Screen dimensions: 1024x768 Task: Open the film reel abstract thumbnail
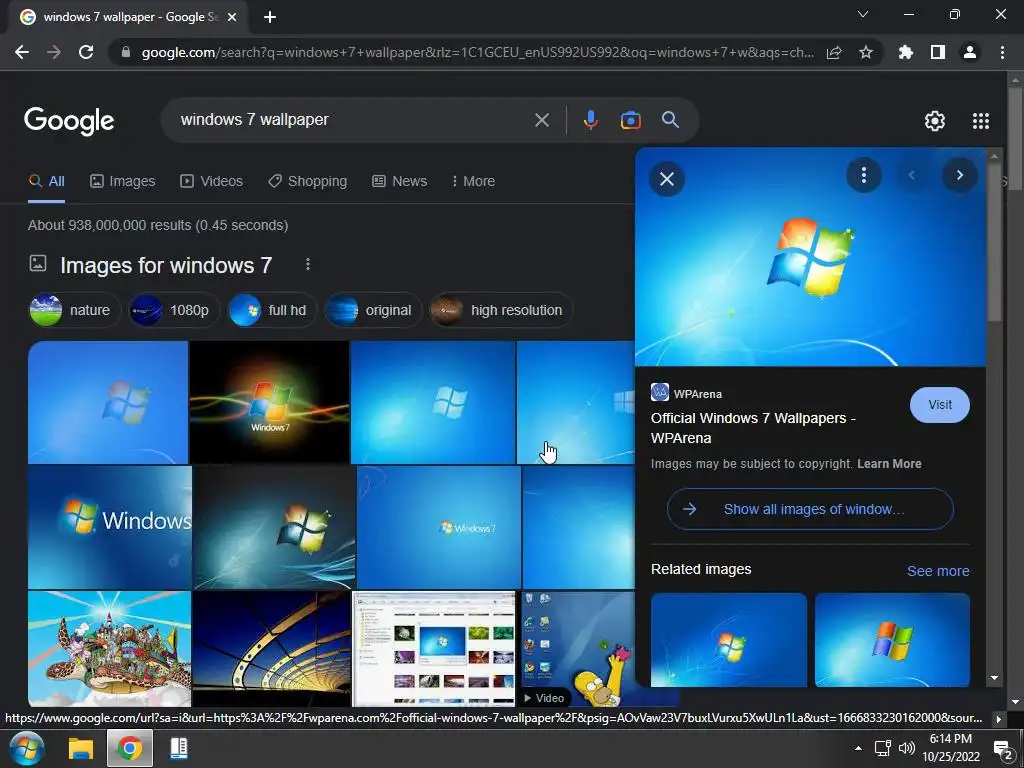(x=272, y=648)
